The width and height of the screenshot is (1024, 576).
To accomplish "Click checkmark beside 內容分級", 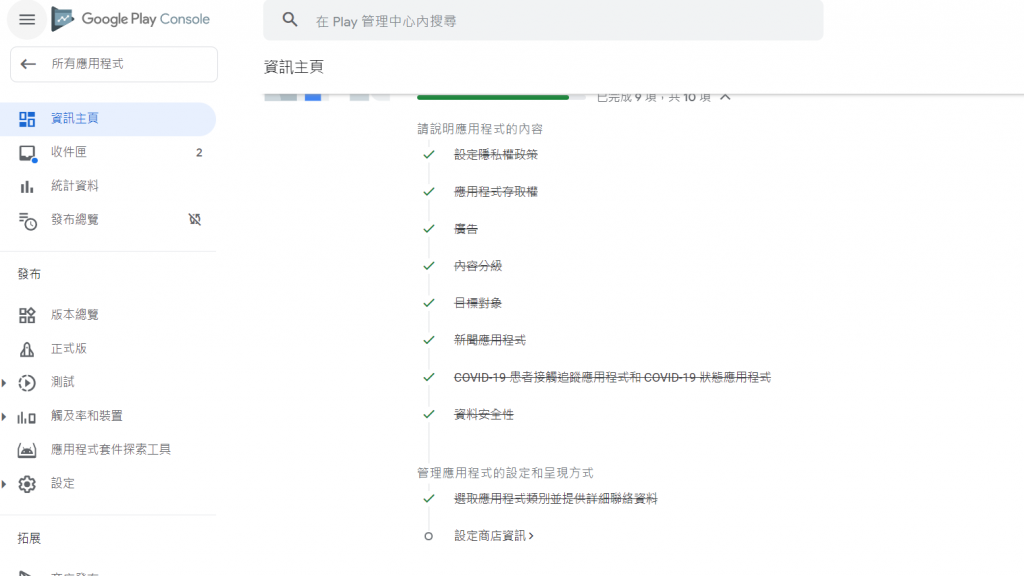I will [428, 266].
